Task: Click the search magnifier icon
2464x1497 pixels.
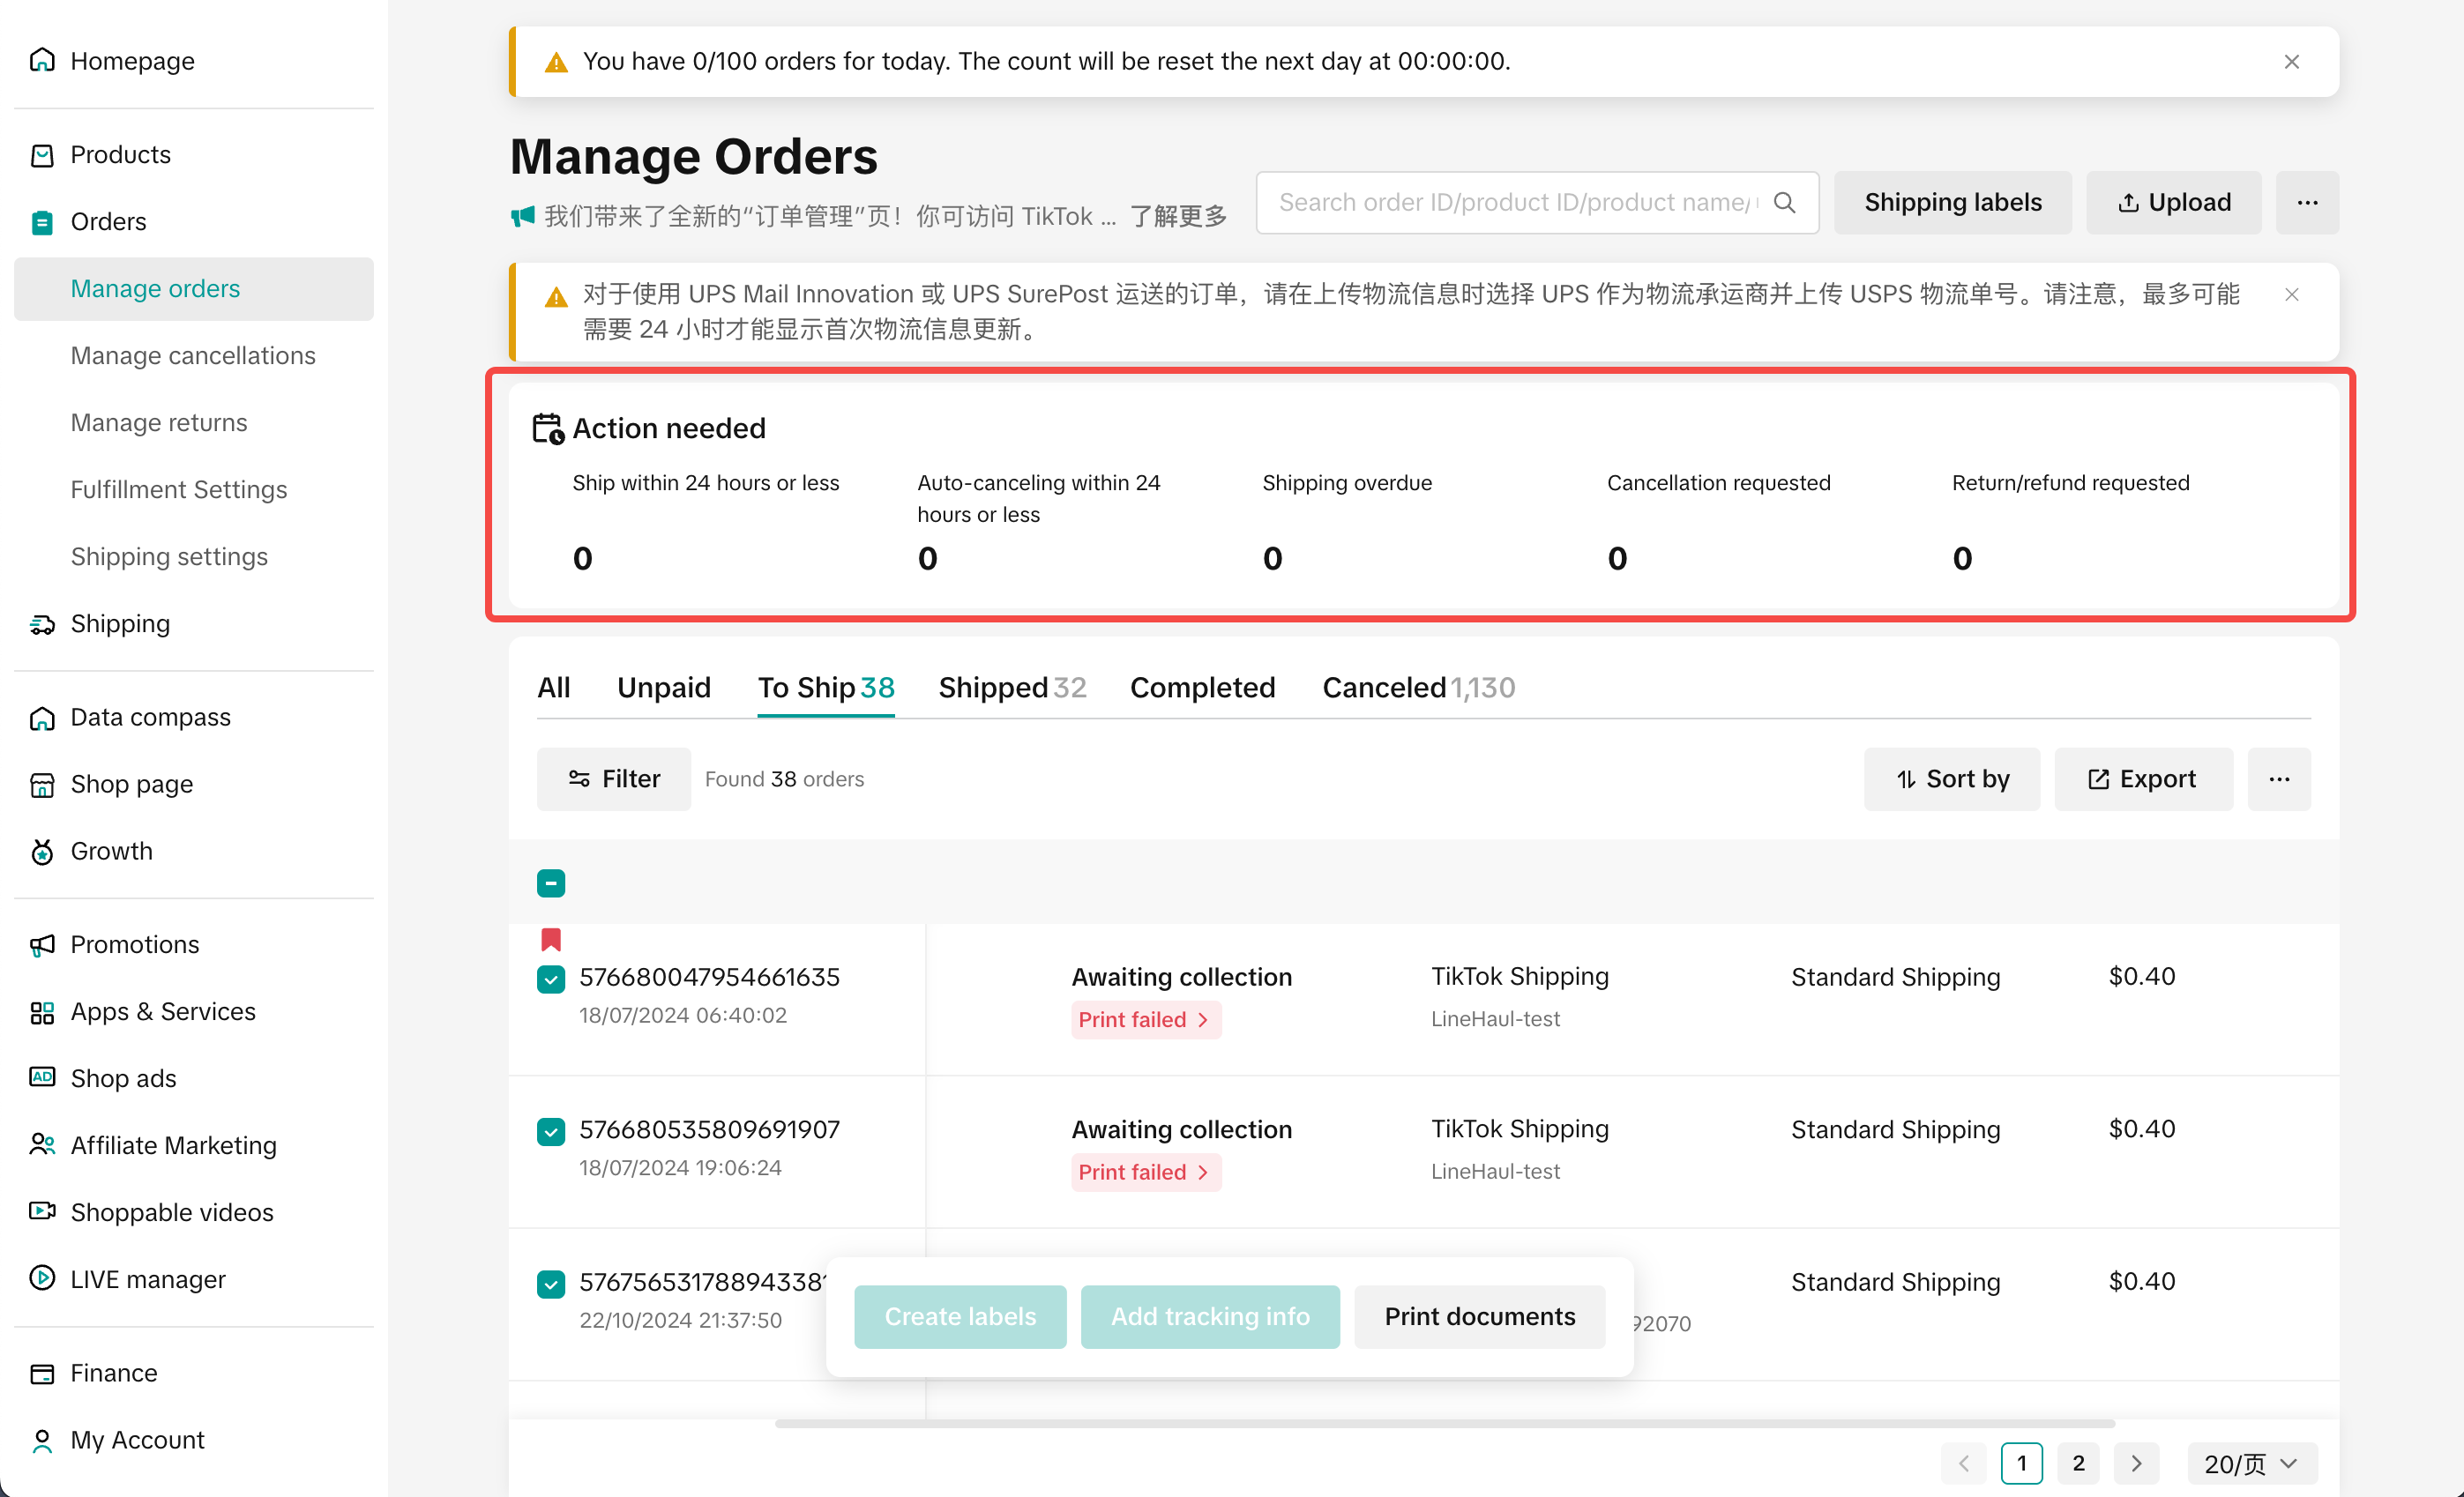Action: (1784, 202)
